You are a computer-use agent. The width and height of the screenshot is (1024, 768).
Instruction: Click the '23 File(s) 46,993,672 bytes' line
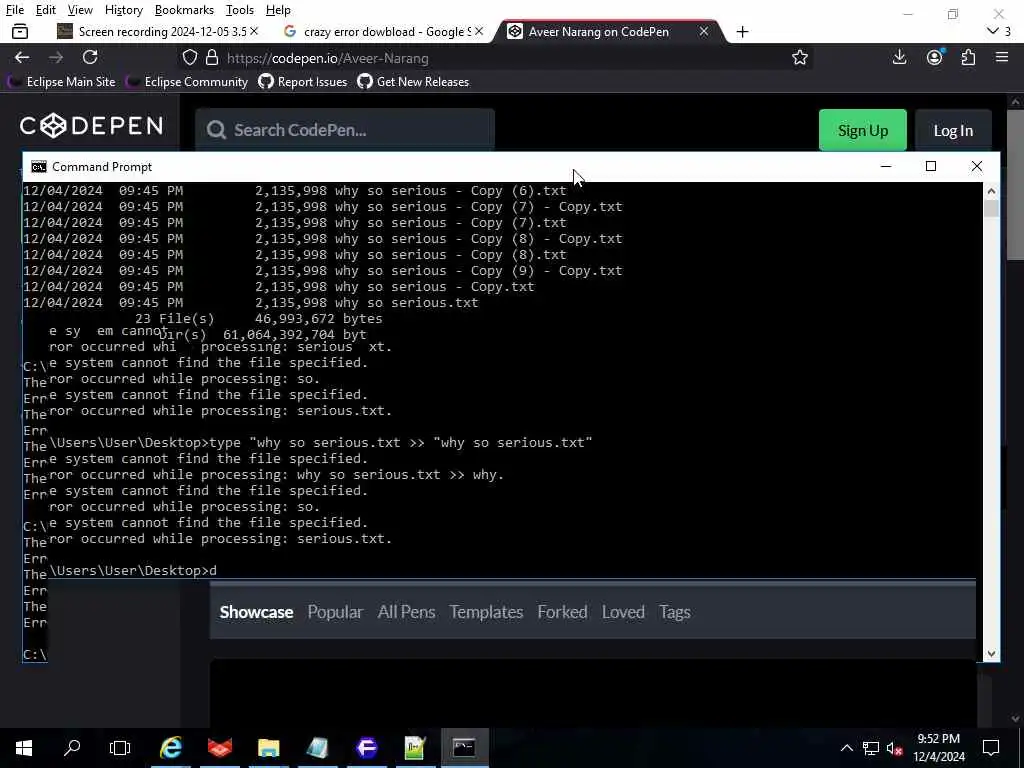(x=259, y=319)
